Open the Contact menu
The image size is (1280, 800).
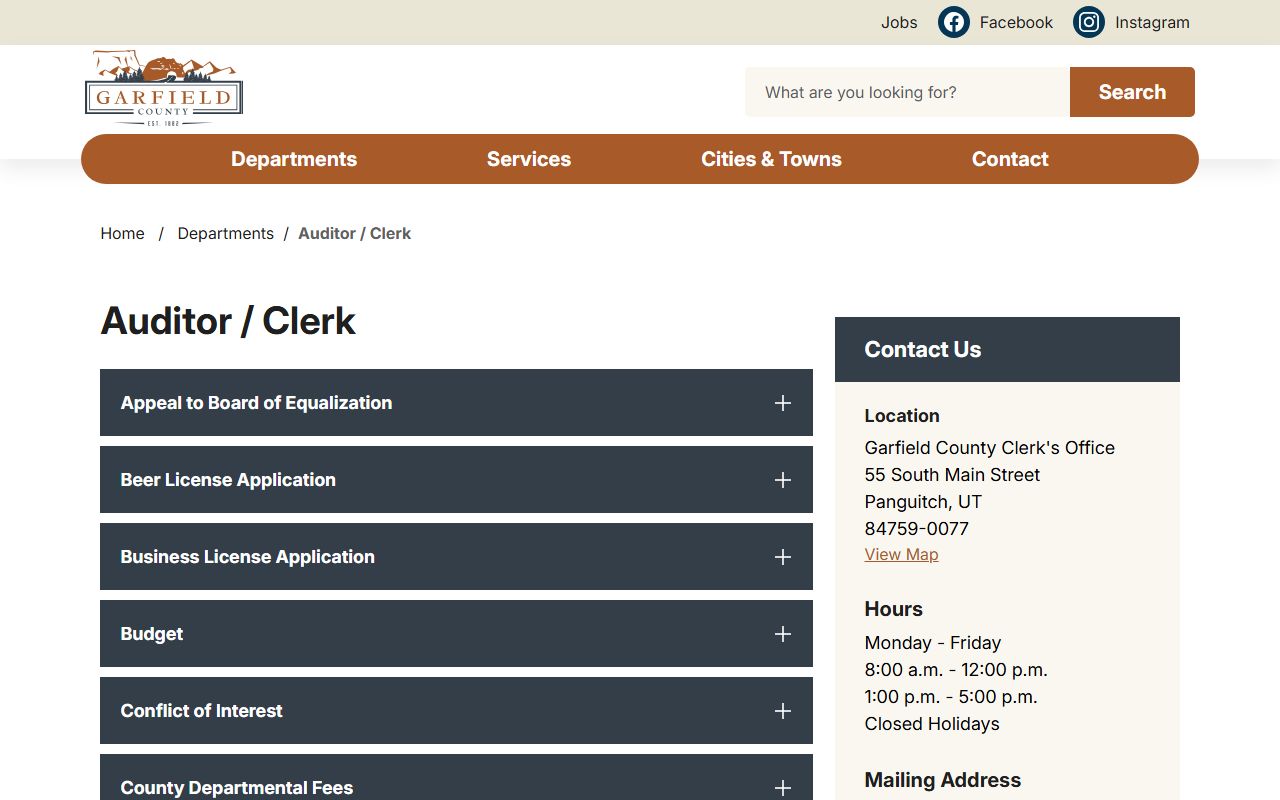click(1010, 159)
